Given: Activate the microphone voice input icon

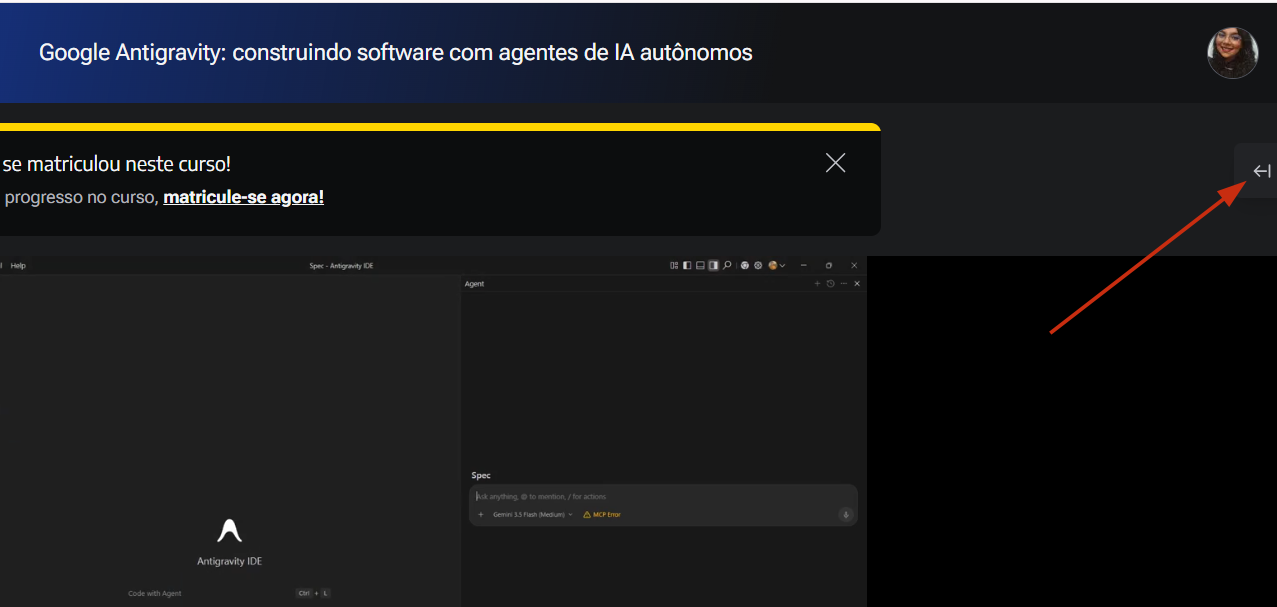Looking at the screenshot, I should pyautogui.click(x=846, y=515).
